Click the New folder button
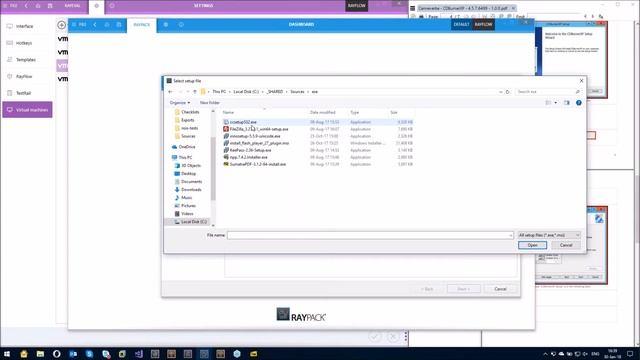 click(x=210, y=103)
